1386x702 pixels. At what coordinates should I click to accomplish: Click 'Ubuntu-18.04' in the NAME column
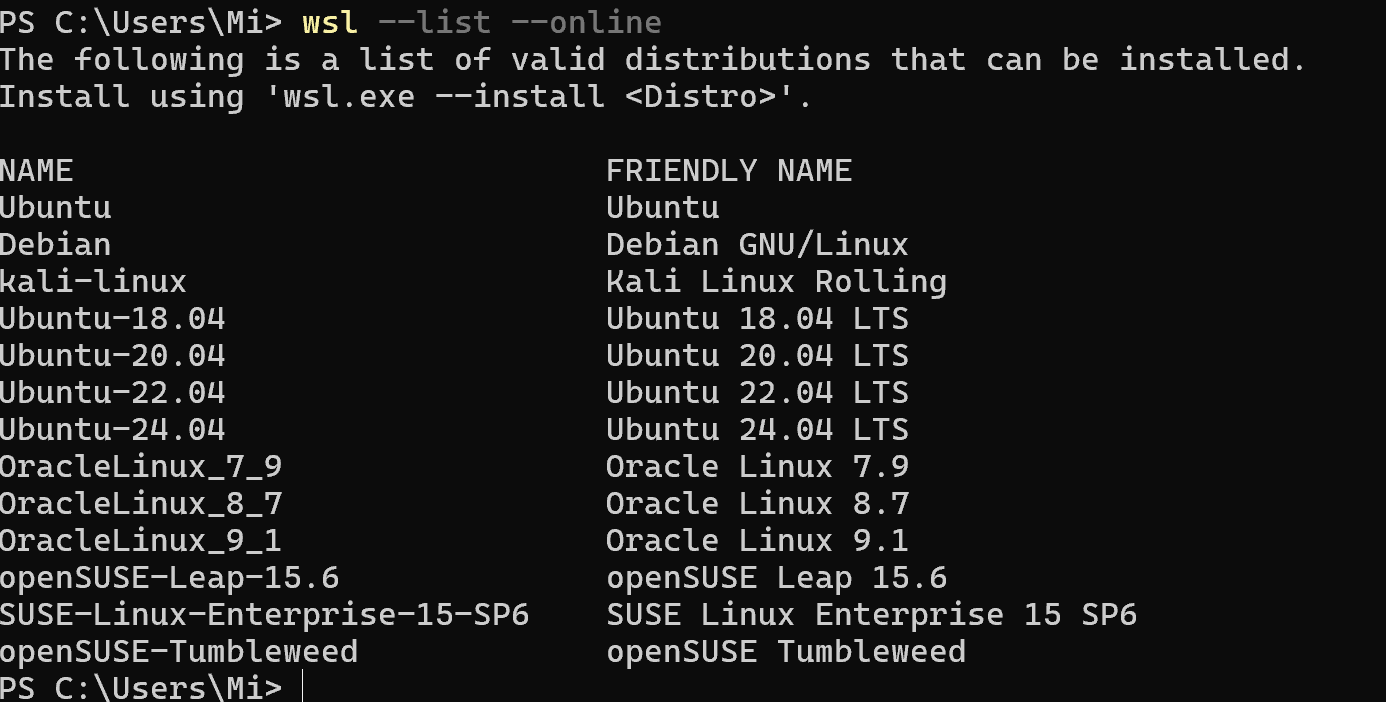[112, 319]
